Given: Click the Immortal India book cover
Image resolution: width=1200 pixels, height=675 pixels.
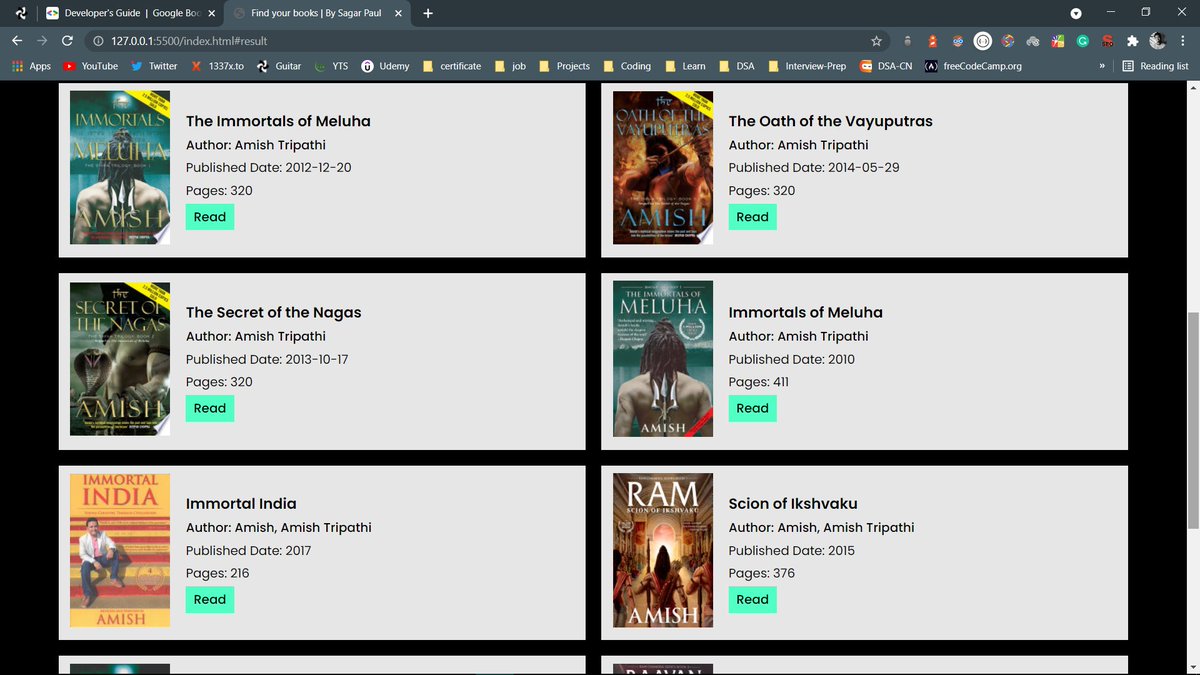Looking at the screenshot, I should (120, 550).
